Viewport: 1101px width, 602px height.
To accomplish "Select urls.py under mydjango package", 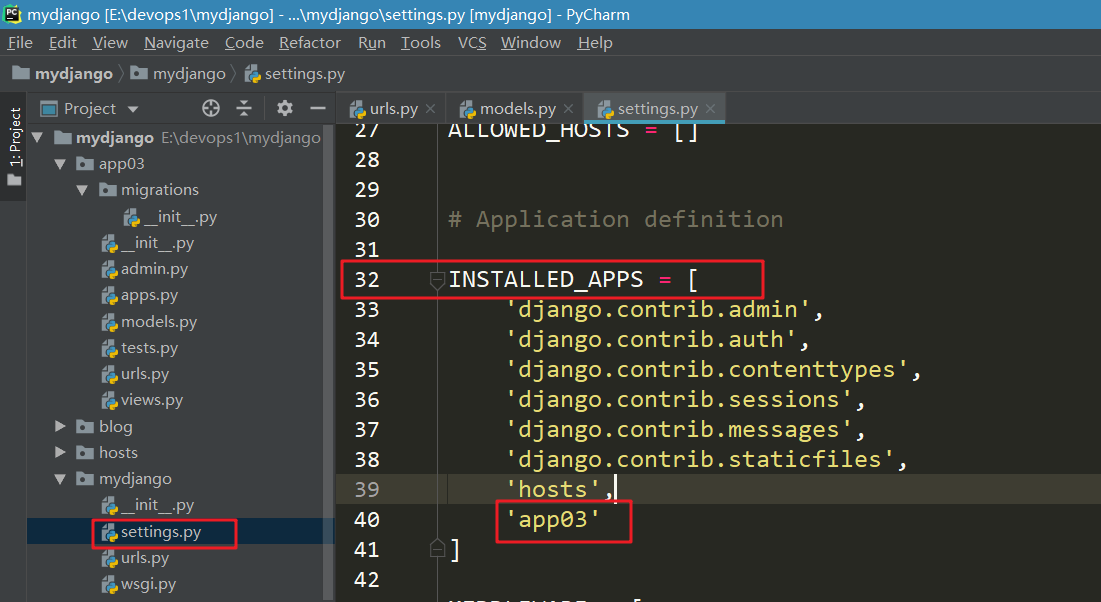I will tap(135, 558).
